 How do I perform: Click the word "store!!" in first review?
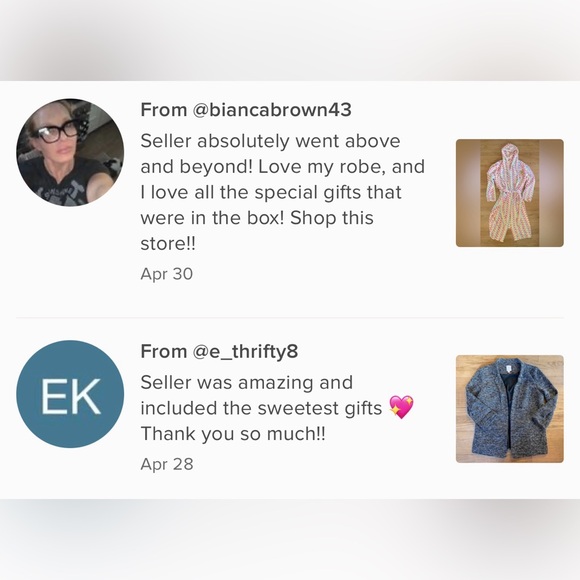[x=168, y=243]
